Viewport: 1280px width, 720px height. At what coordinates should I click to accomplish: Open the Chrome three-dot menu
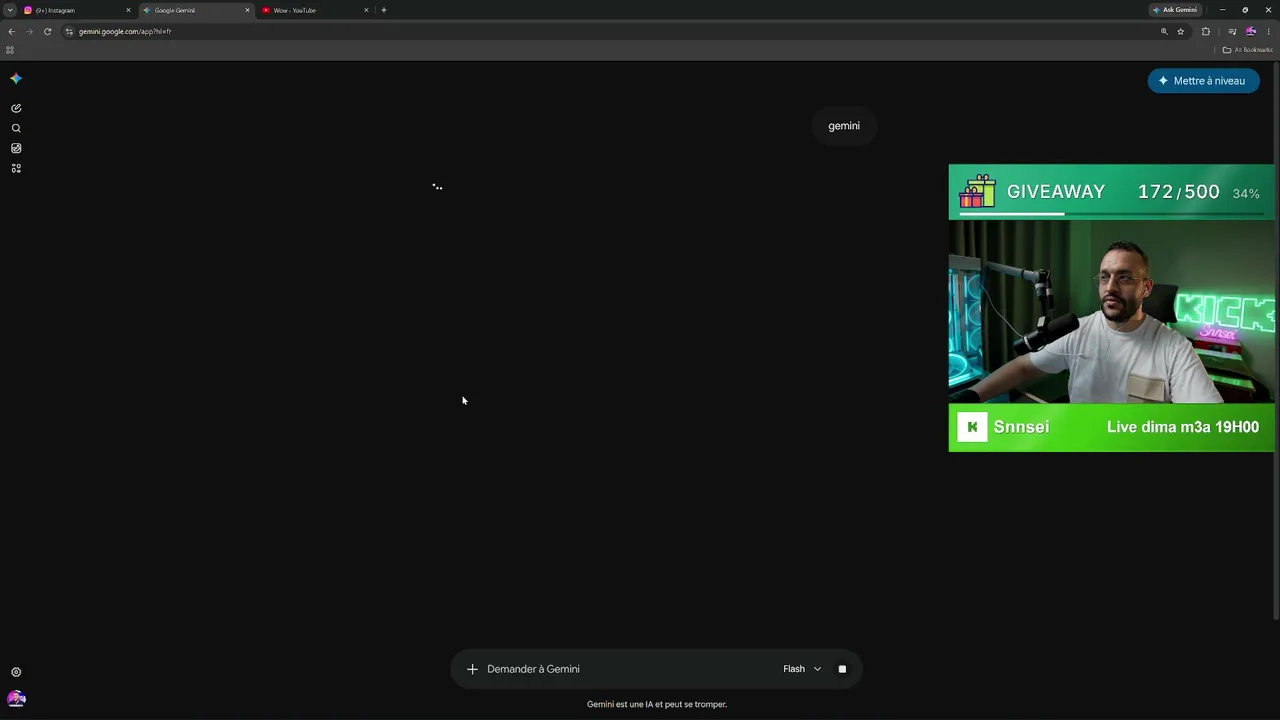coord(1268,31)
